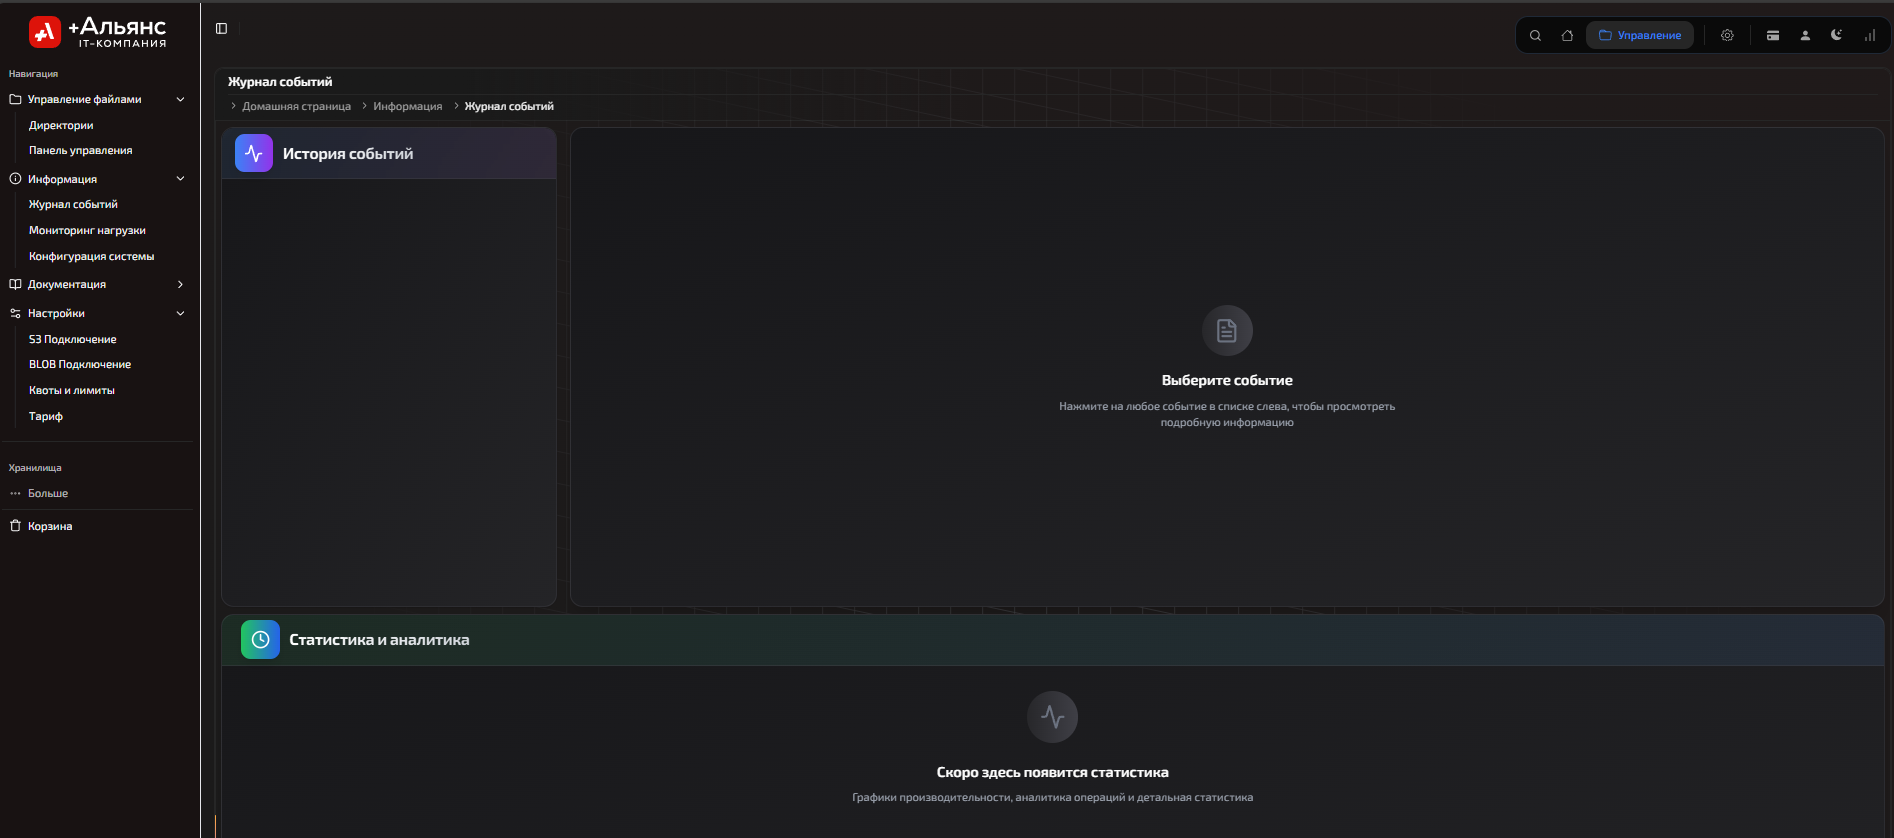The height and width of the screenshot is (838, 1894).
Task: Click the search icon in top toolbar
Action: [1535, 36]
